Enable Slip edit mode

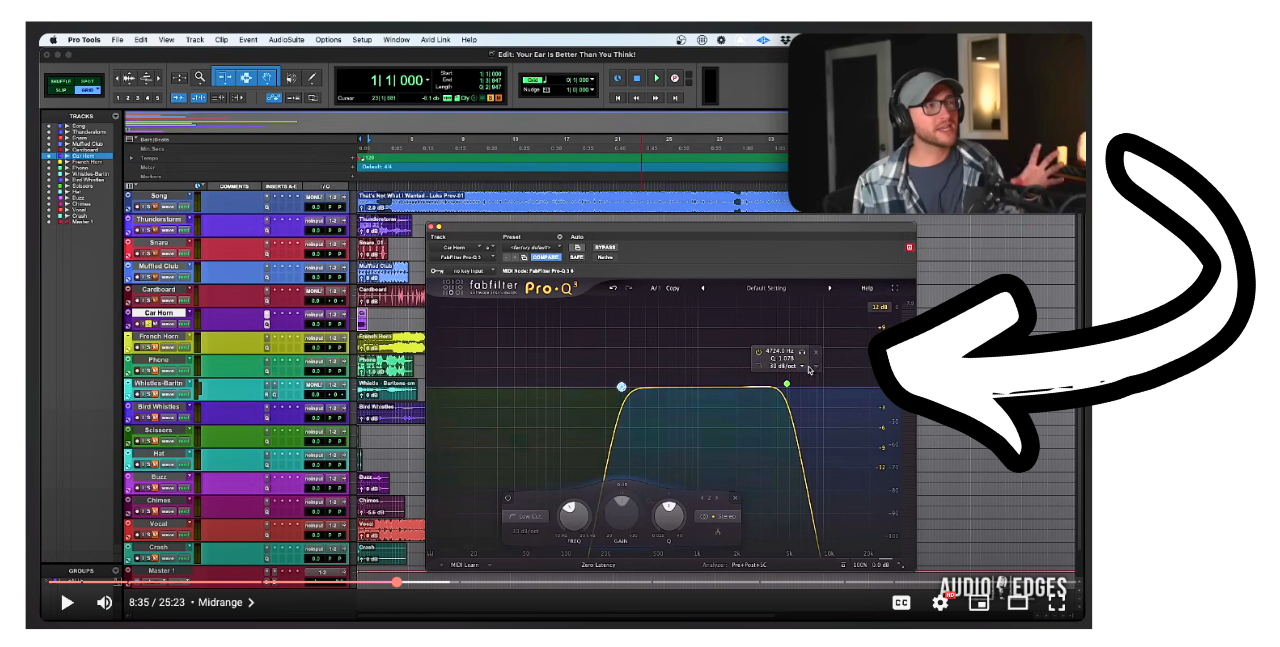click(61, 90)
